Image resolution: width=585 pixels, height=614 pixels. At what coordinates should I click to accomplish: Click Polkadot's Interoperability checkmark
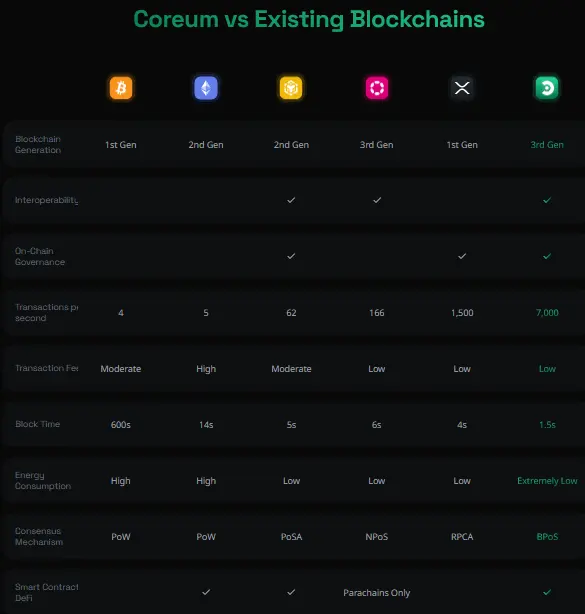coord(377,200)
